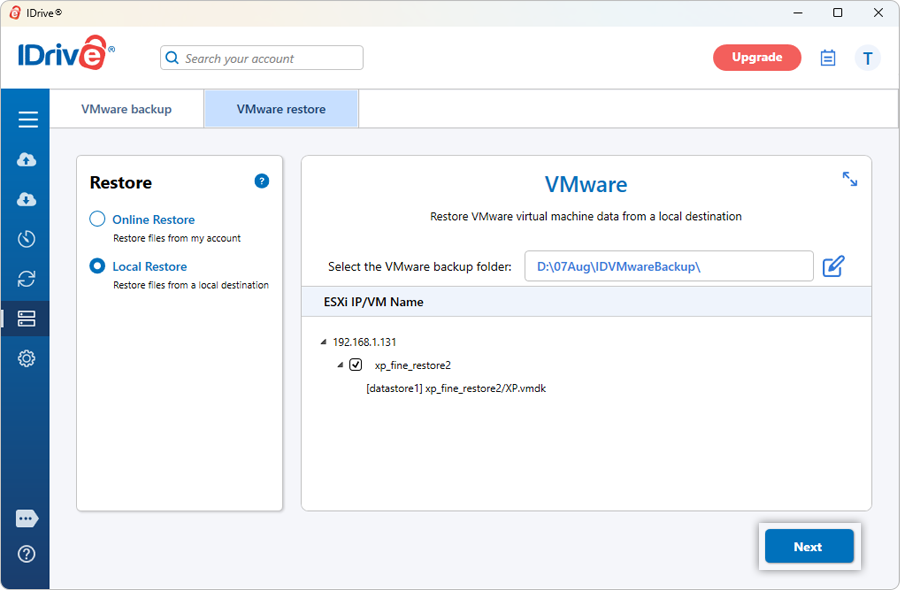Switch to the VMware restore tab
900x590 pixels.
281,109
